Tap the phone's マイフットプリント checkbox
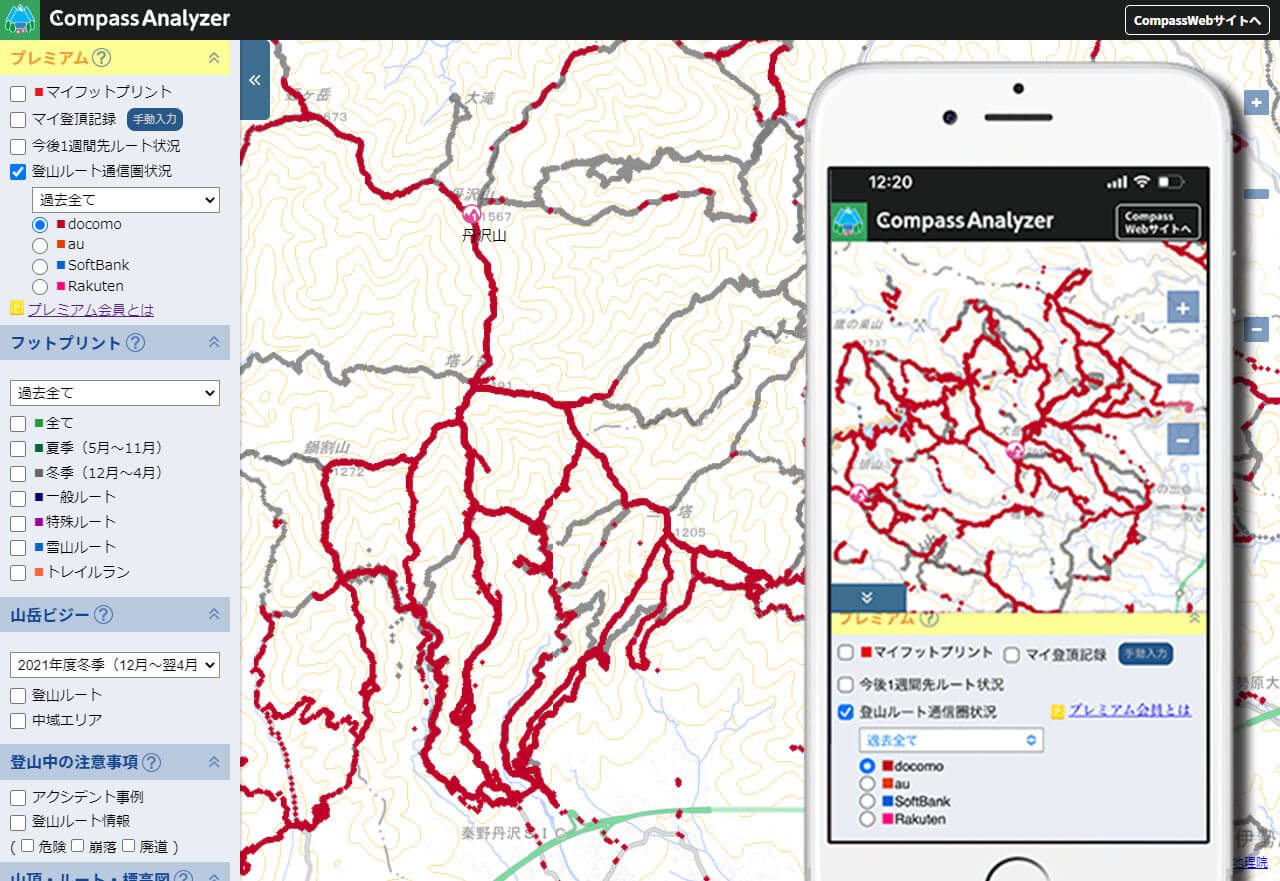 (x=846, y=653)
